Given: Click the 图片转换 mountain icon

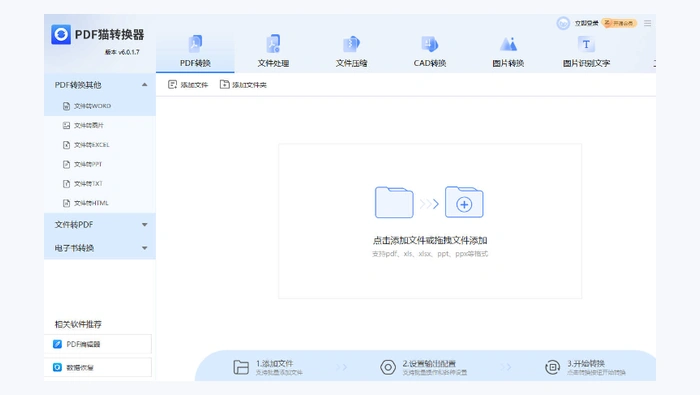Looking at the screenshot, I should (x=508, y=44).
